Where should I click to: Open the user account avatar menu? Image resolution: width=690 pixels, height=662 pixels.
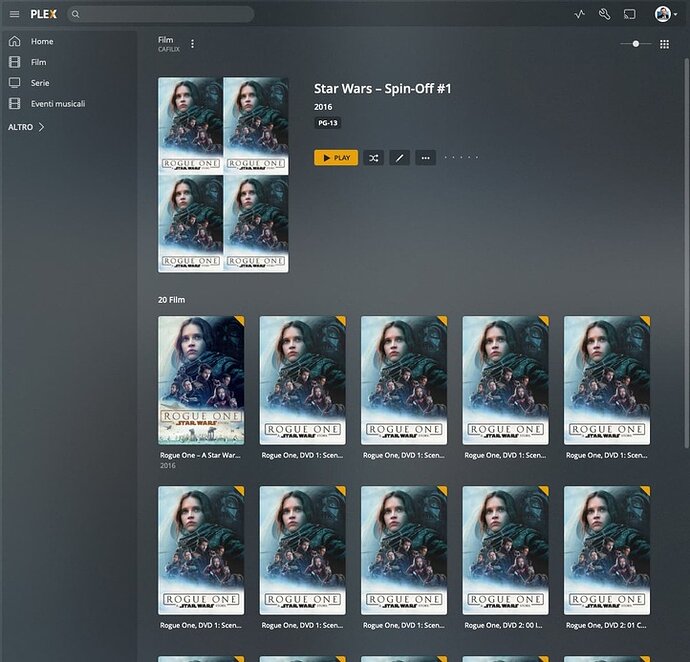(x=665, y=14)
